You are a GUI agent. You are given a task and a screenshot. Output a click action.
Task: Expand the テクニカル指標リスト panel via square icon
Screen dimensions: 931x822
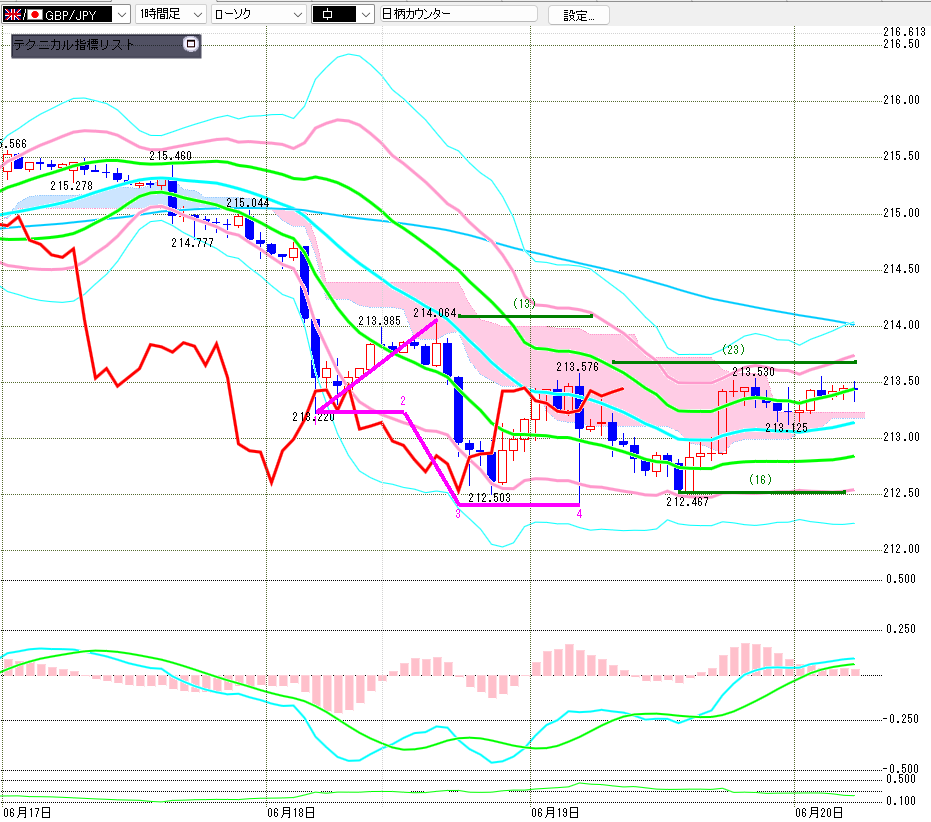pos(191,44)
